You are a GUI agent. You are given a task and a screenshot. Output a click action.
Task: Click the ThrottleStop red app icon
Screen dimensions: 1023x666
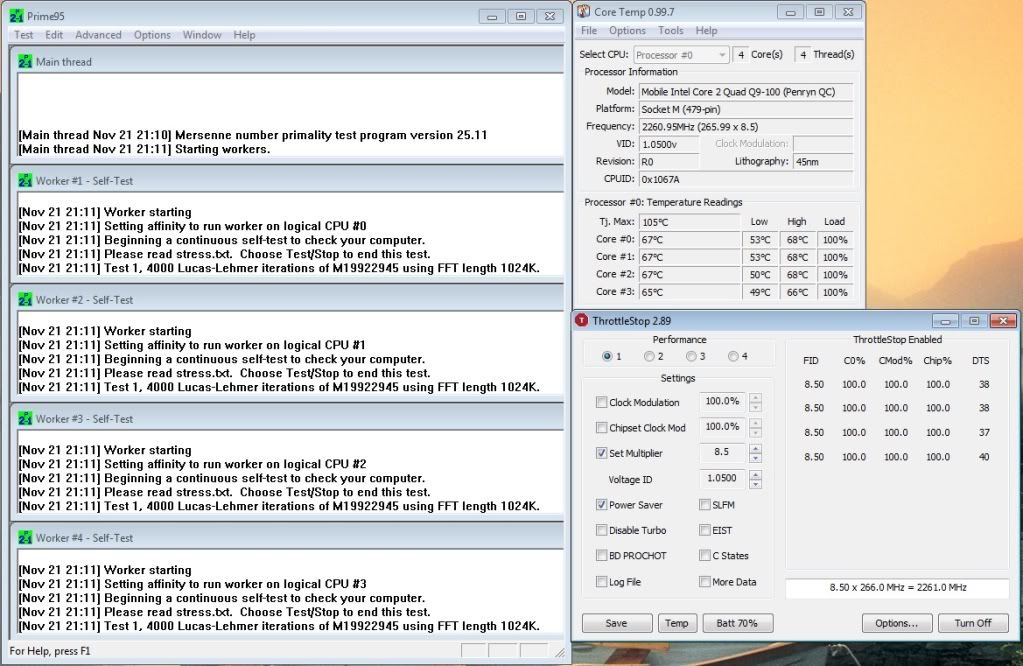tap(581, 320)
